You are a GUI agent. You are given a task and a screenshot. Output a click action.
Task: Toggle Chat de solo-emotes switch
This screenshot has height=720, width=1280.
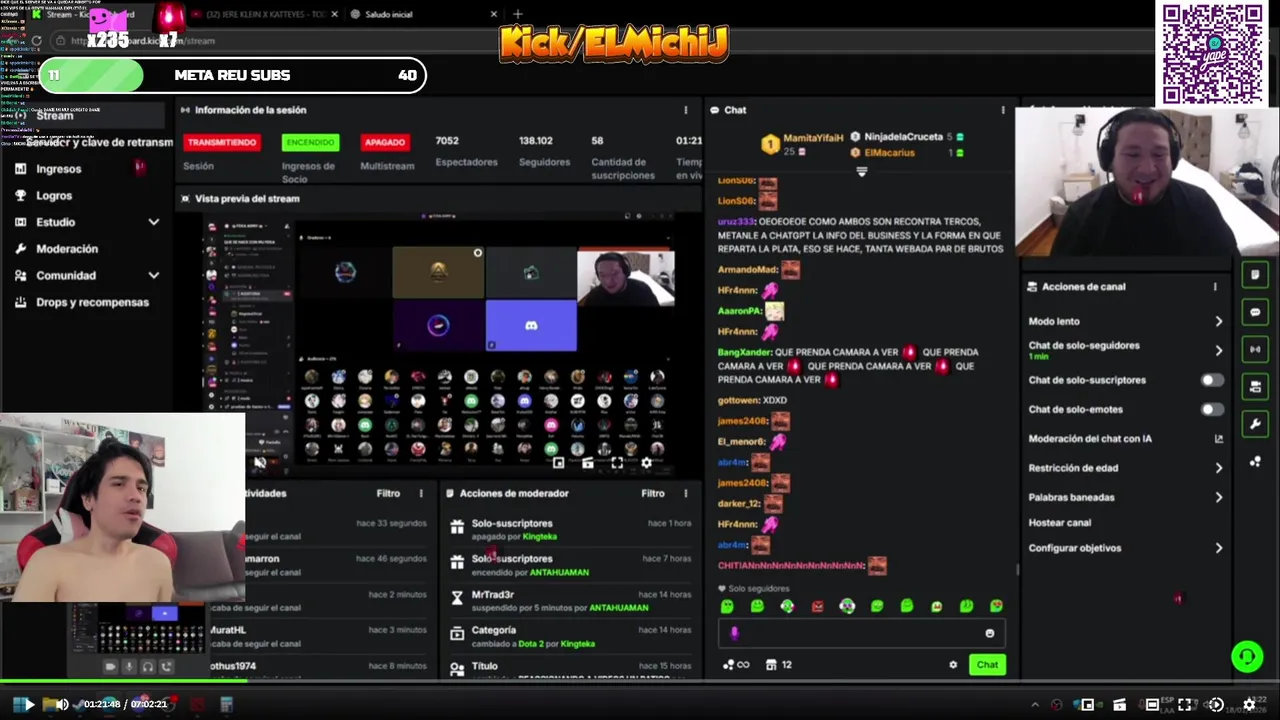pos(1212,409)
